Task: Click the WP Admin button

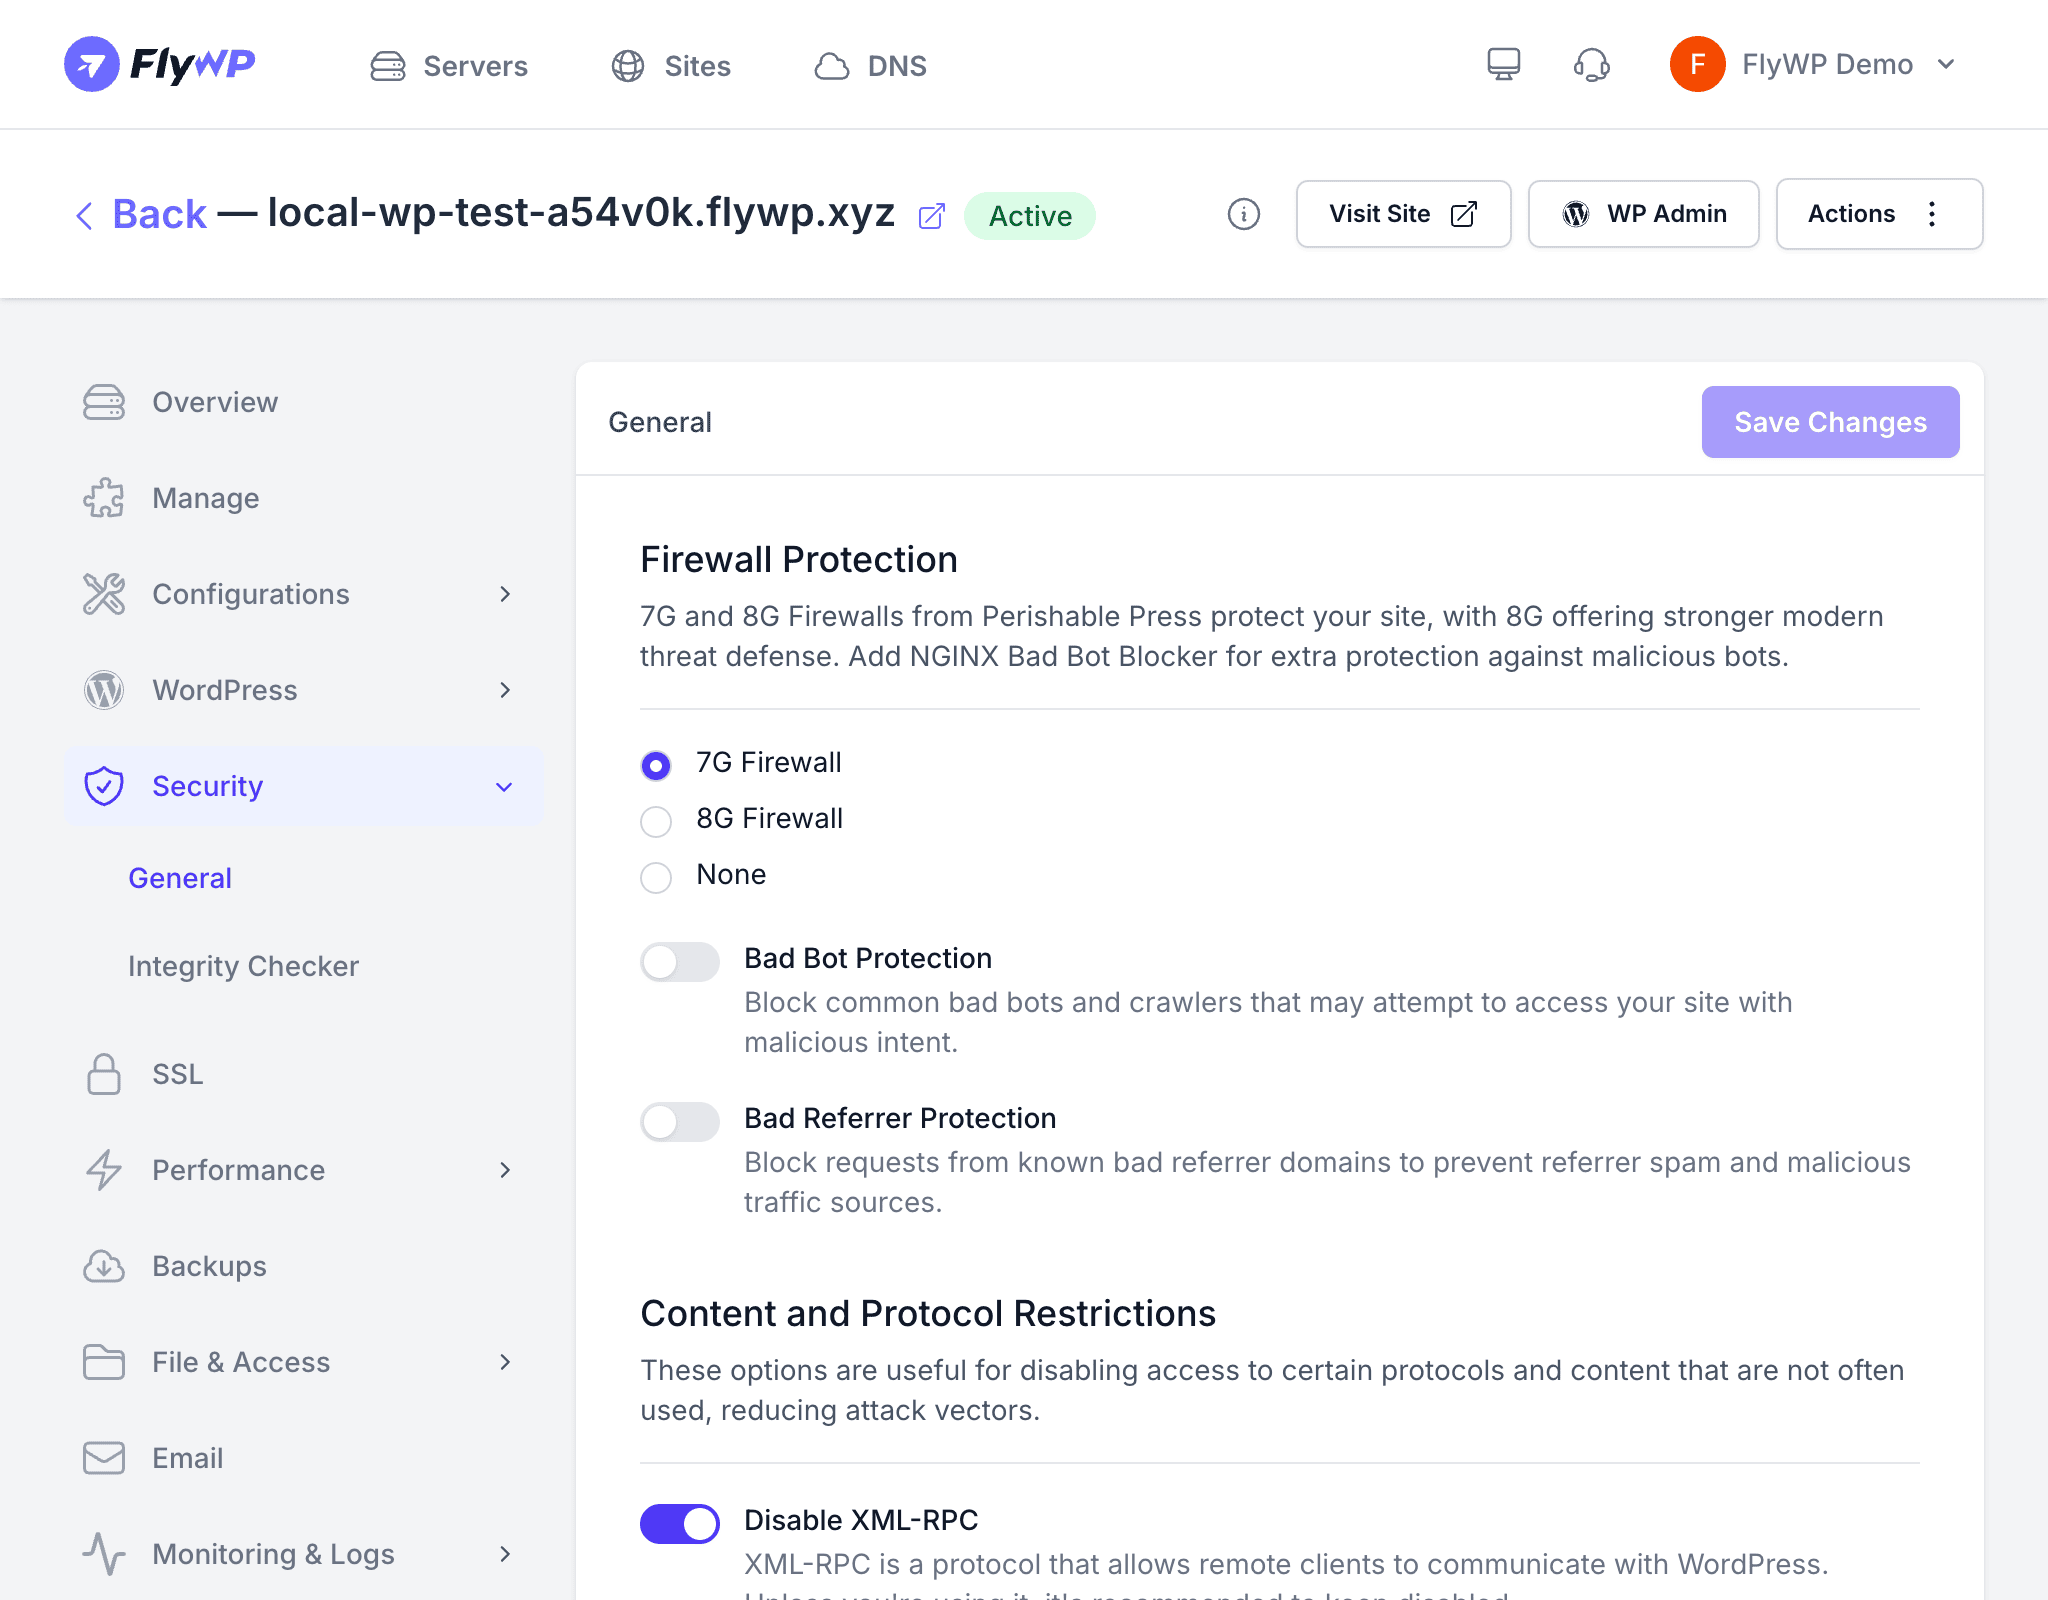Action: pos(1643,214)
